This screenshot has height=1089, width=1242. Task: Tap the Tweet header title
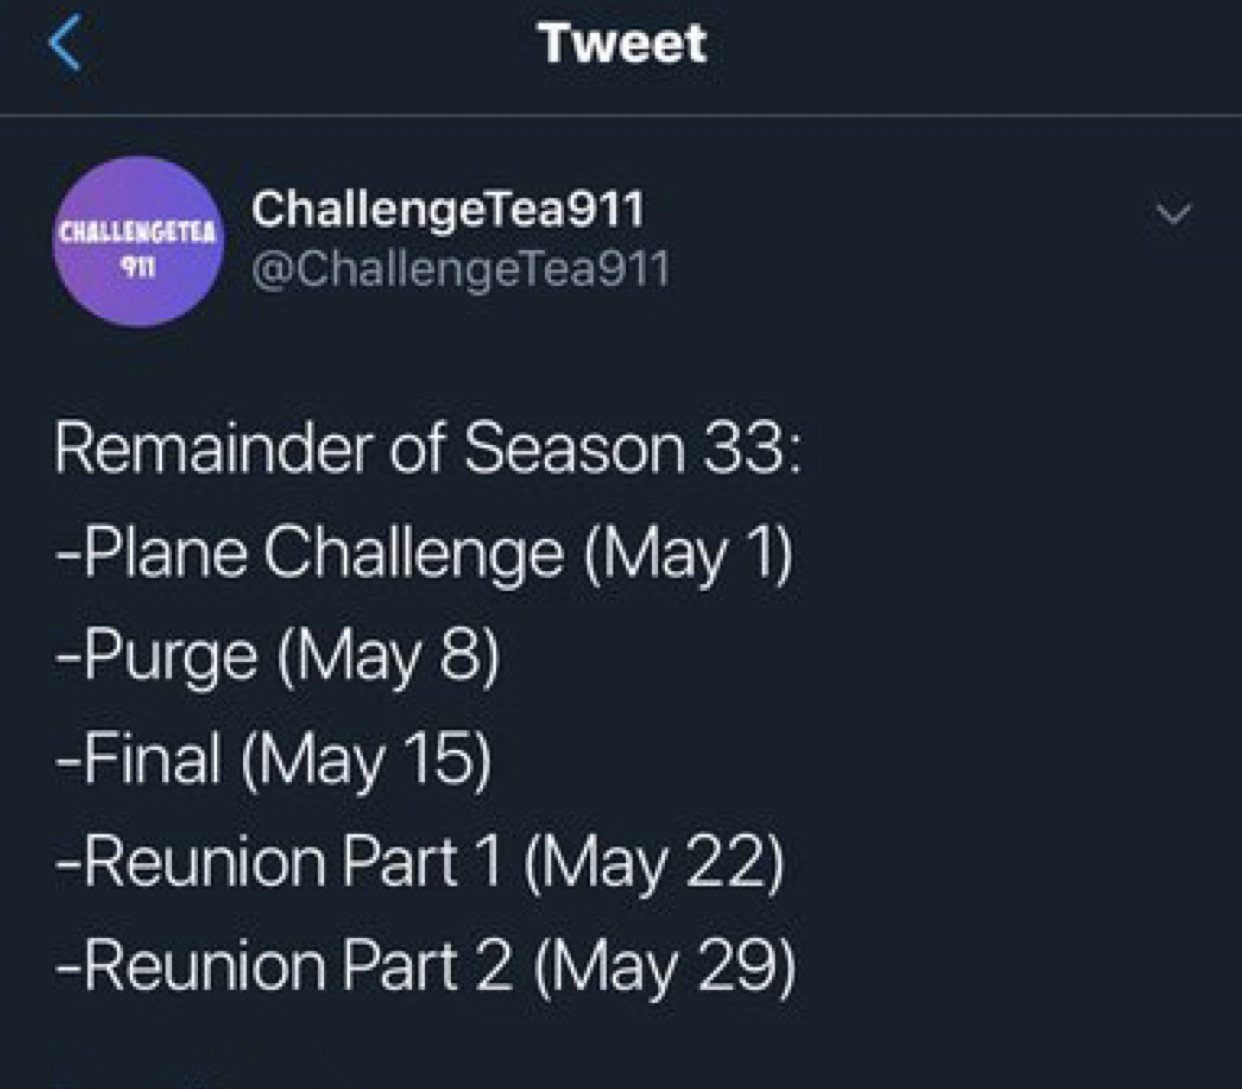coord(621,43)
